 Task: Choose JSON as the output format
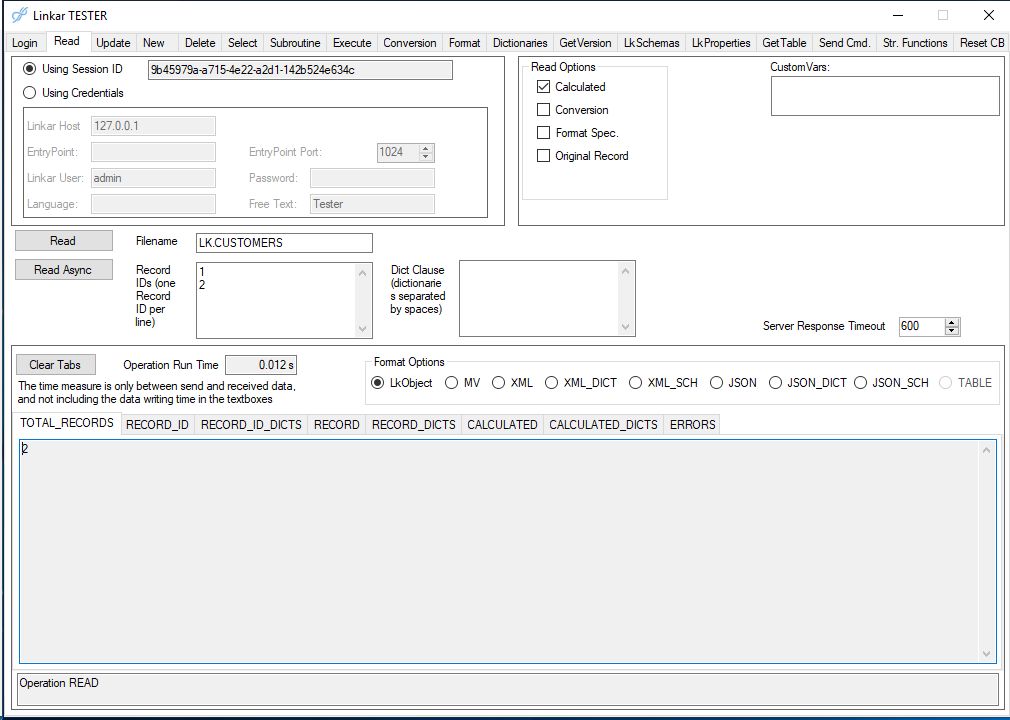pyautogui.click(x=716, y=383)
